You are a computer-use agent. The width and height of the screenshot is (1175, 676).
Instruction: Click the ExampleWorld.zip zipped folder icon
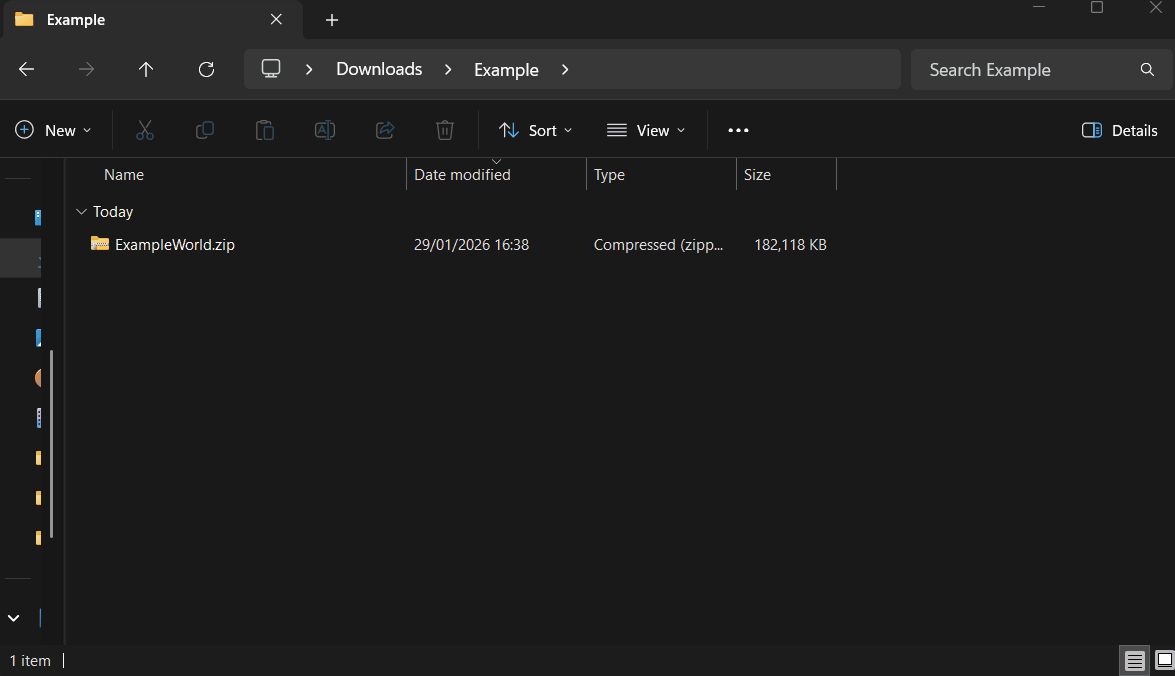point(100,244)
